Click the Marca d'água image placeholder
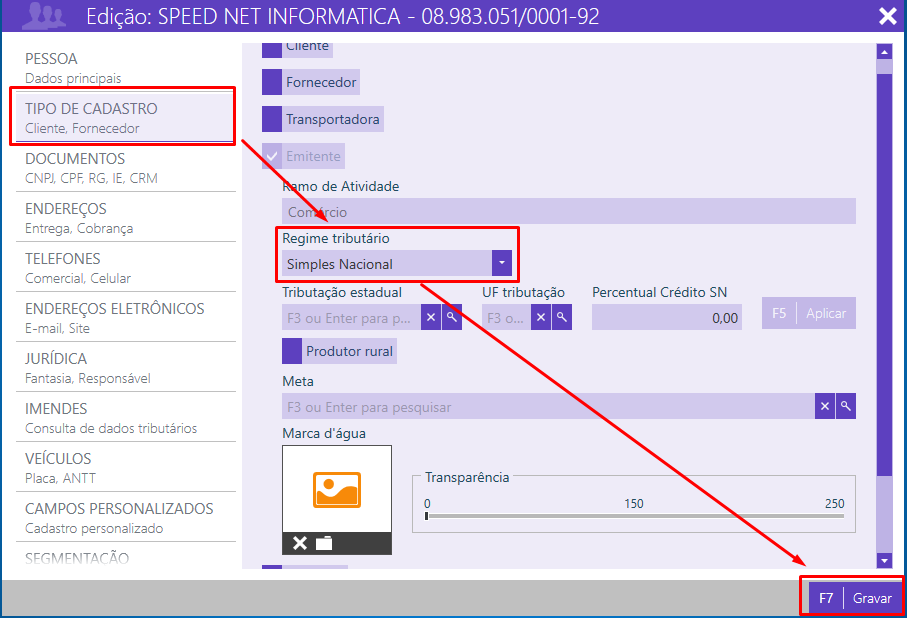 click(337, 489)
